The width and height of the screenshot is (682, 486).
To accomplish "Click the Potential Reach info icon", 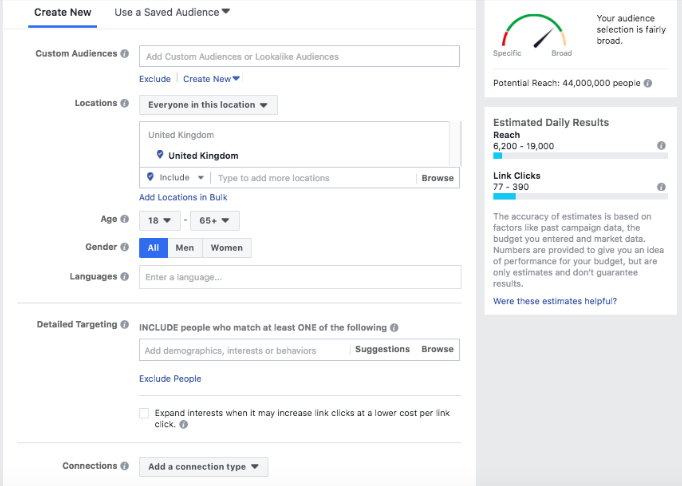I will [x=648, y=83].
